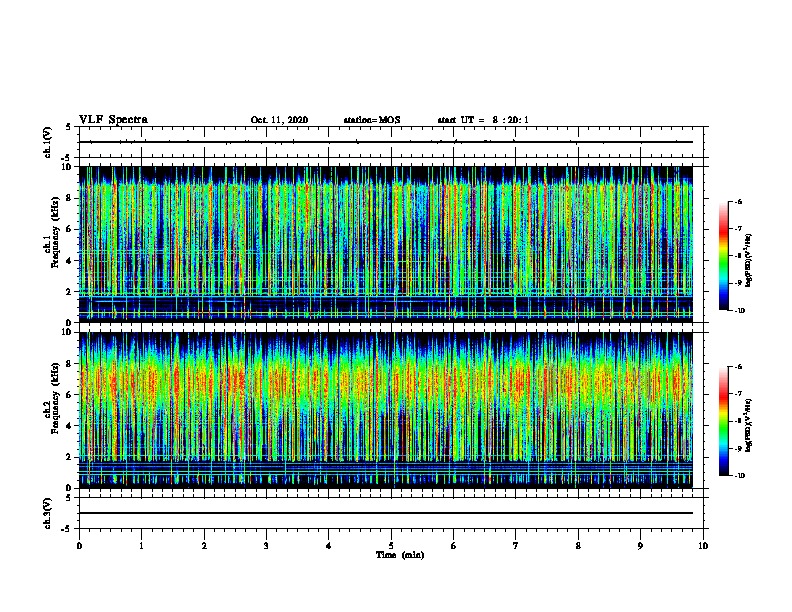Click the time axis tick label "7"

(x=516, y=546)
